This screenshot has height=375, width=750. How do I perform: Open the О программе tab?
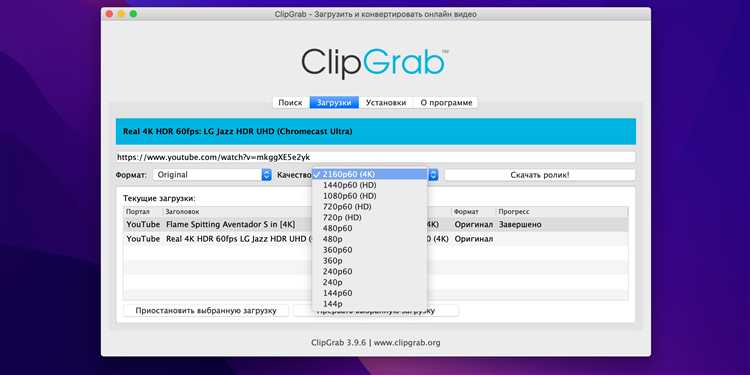click(x=446, y=102)
